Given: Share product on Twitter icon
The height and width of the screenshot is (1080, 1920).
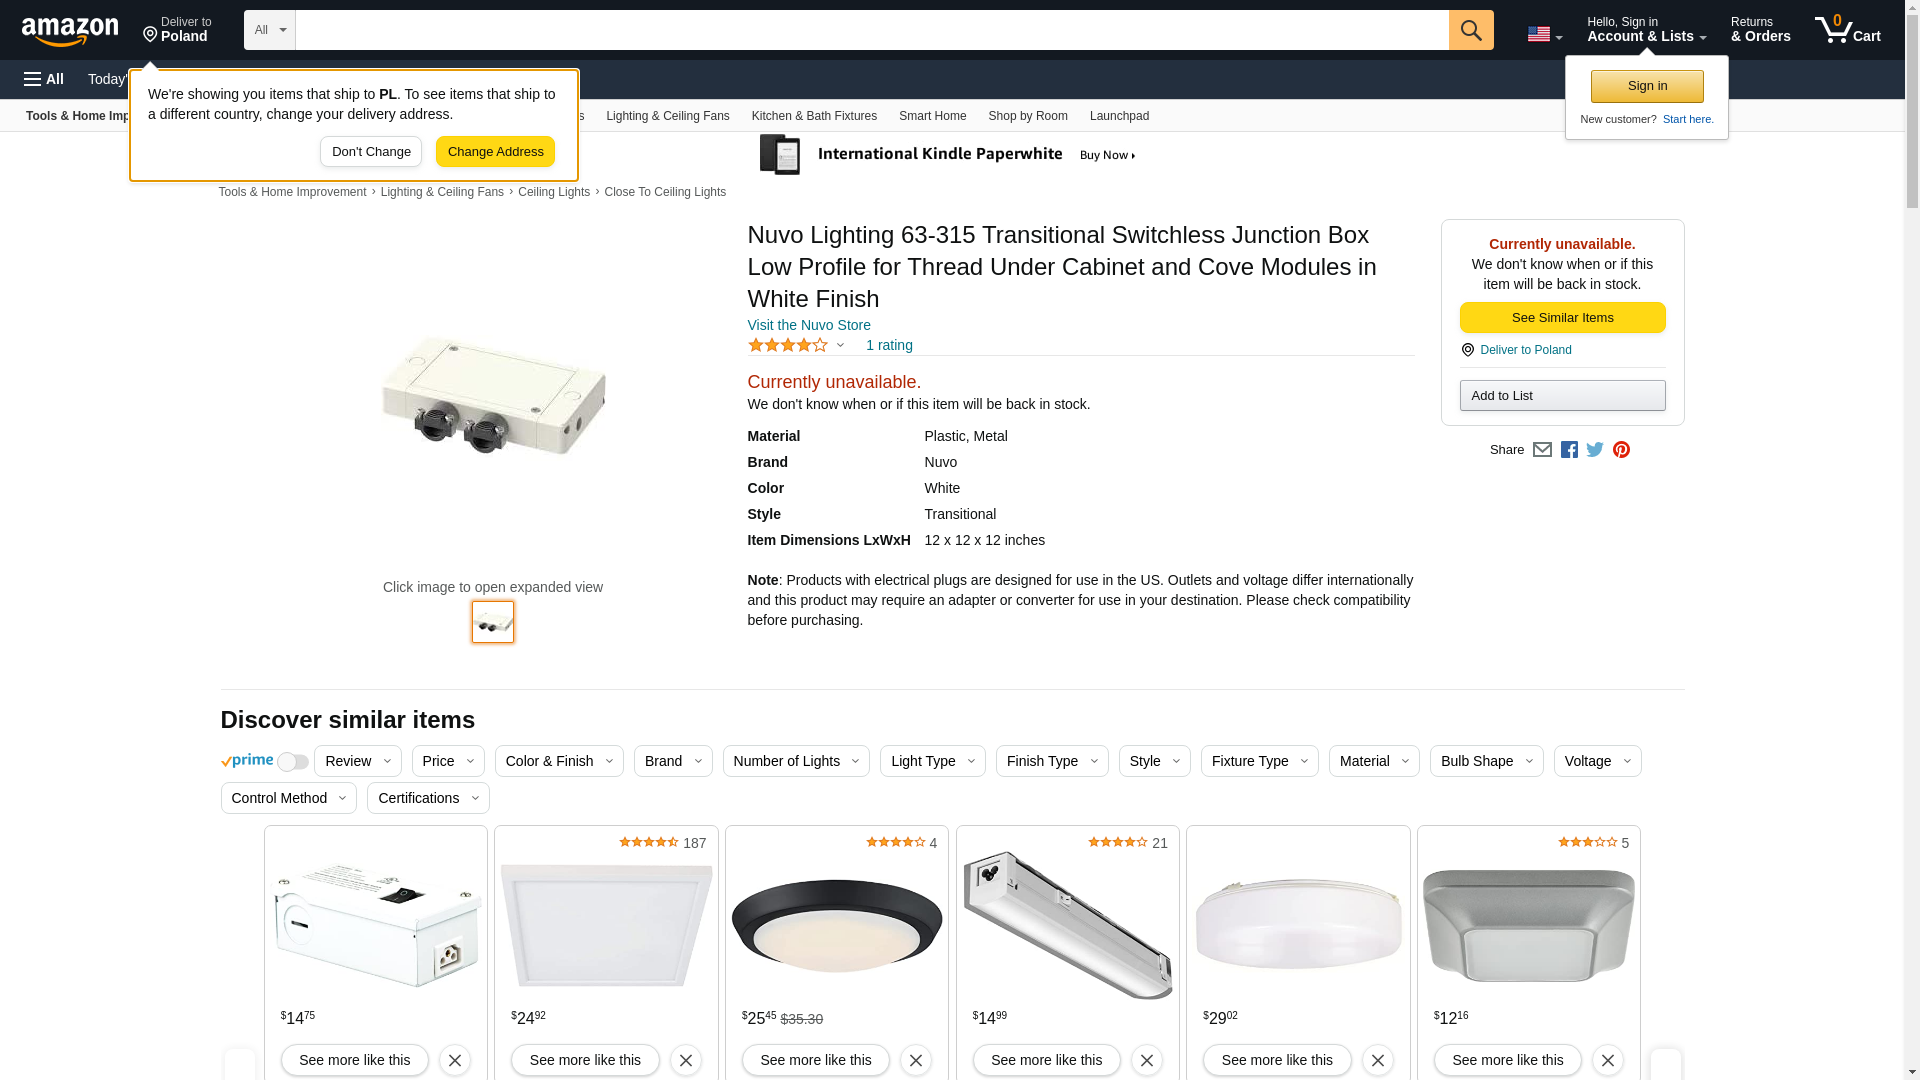Looking at the screenshot, I should (1595, 450).
